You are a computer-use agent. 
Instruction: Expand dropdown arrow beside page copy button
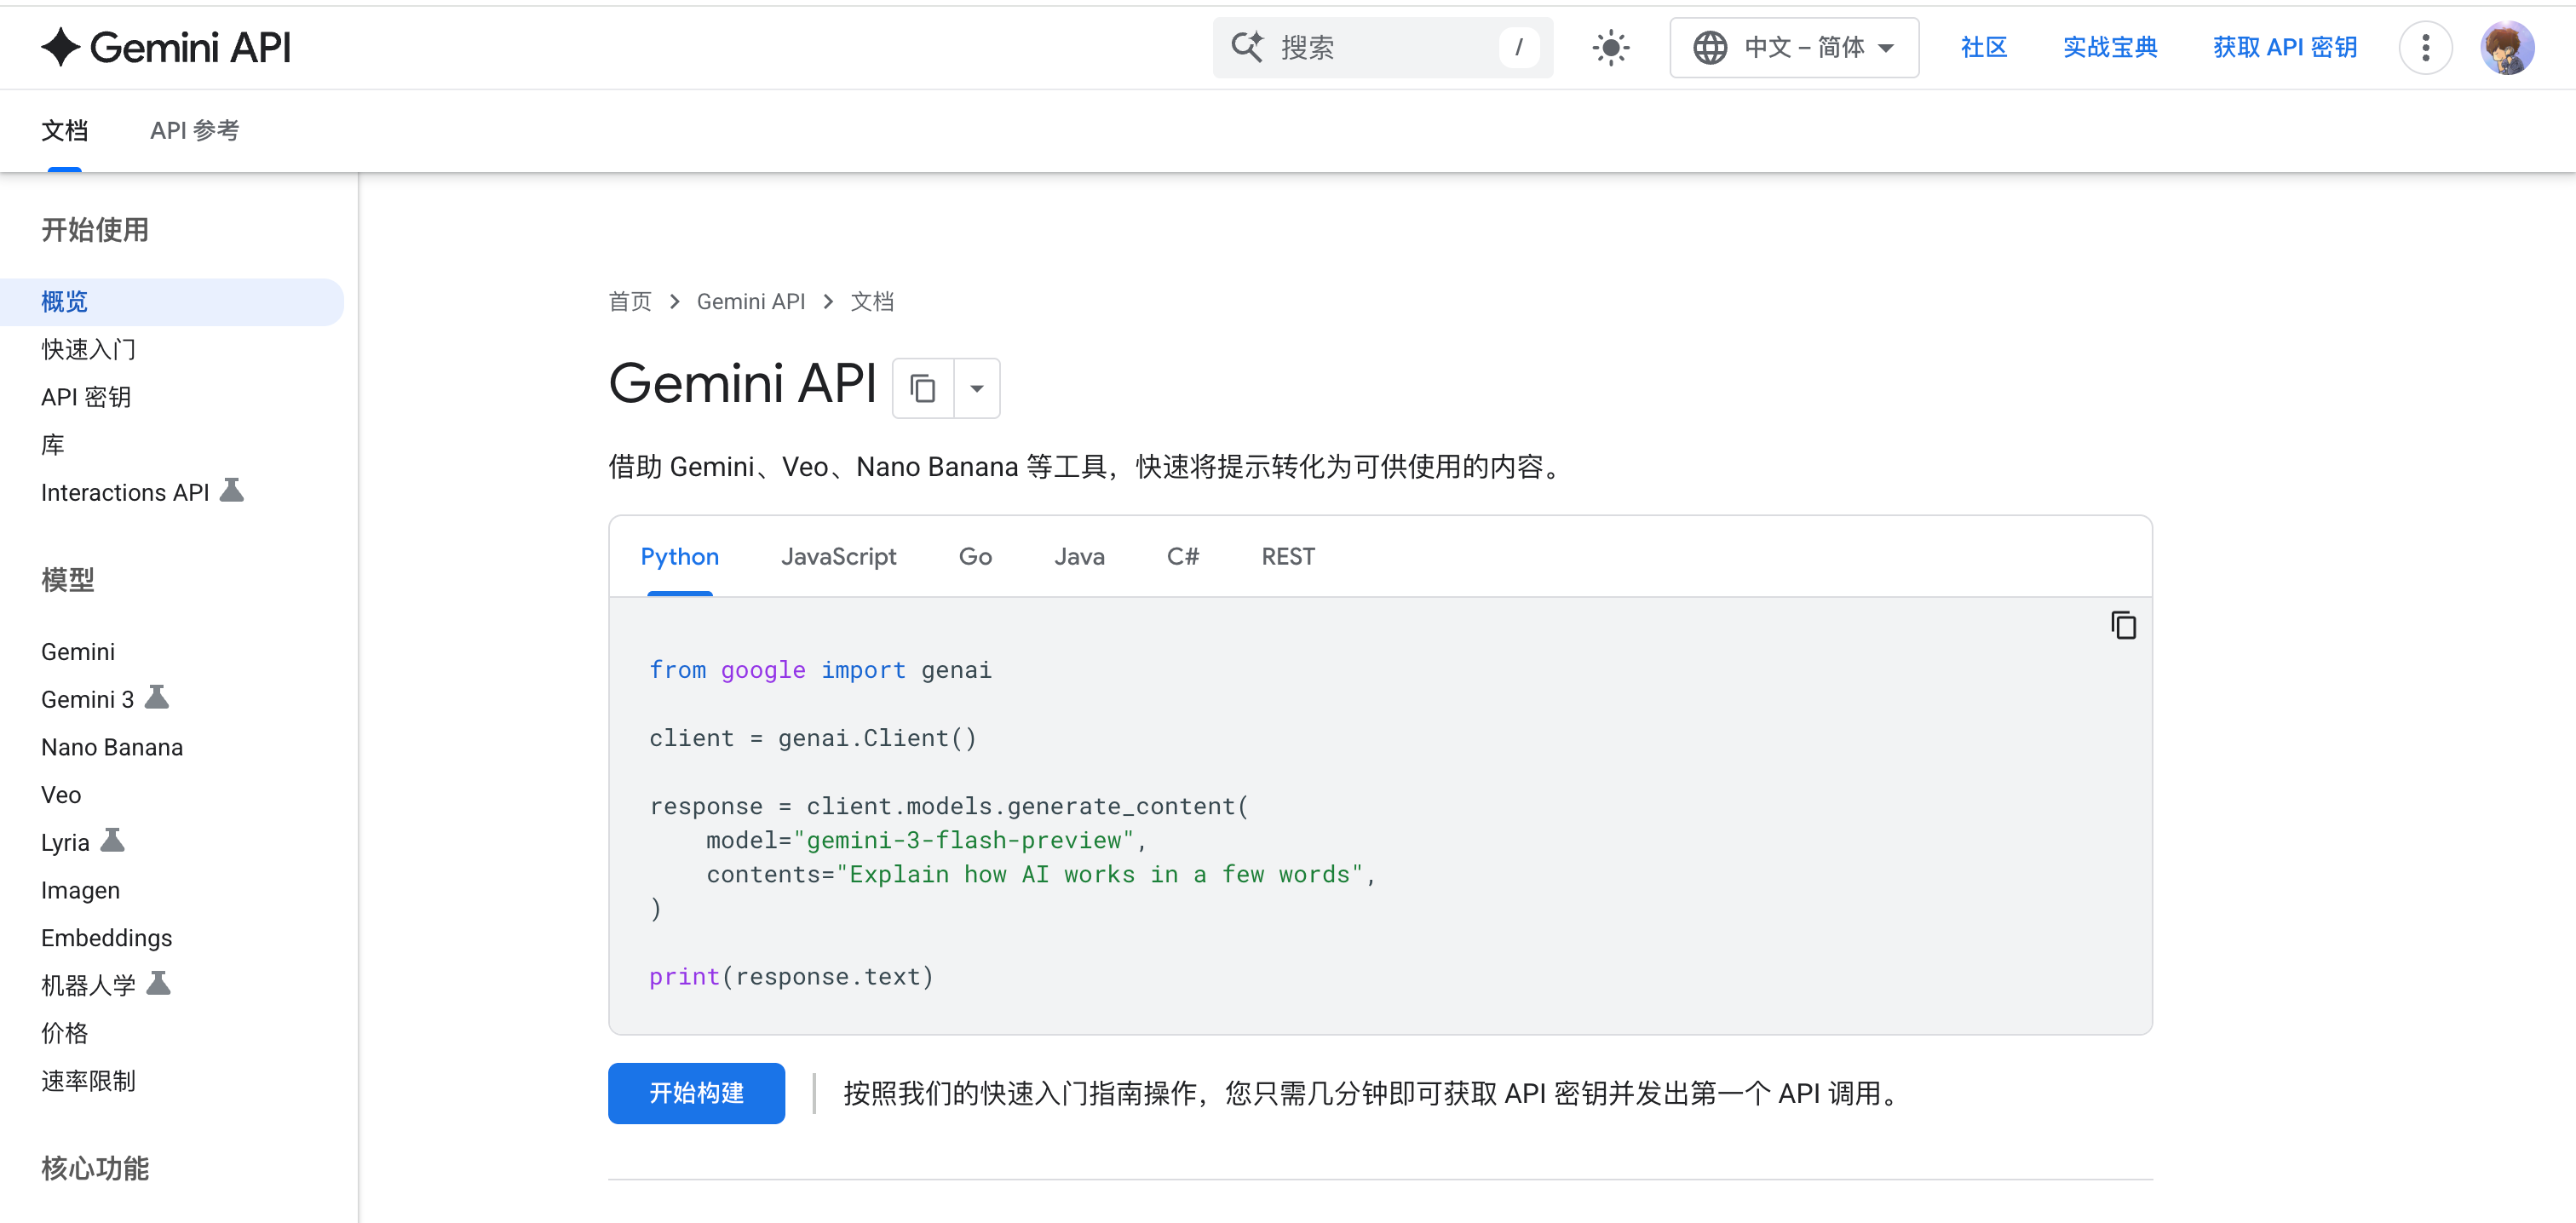pos(977,388)
